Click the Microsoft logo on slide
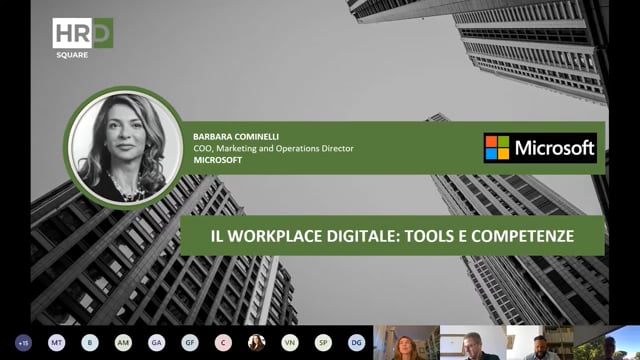 pyautogui.click(x=540, y=148)
